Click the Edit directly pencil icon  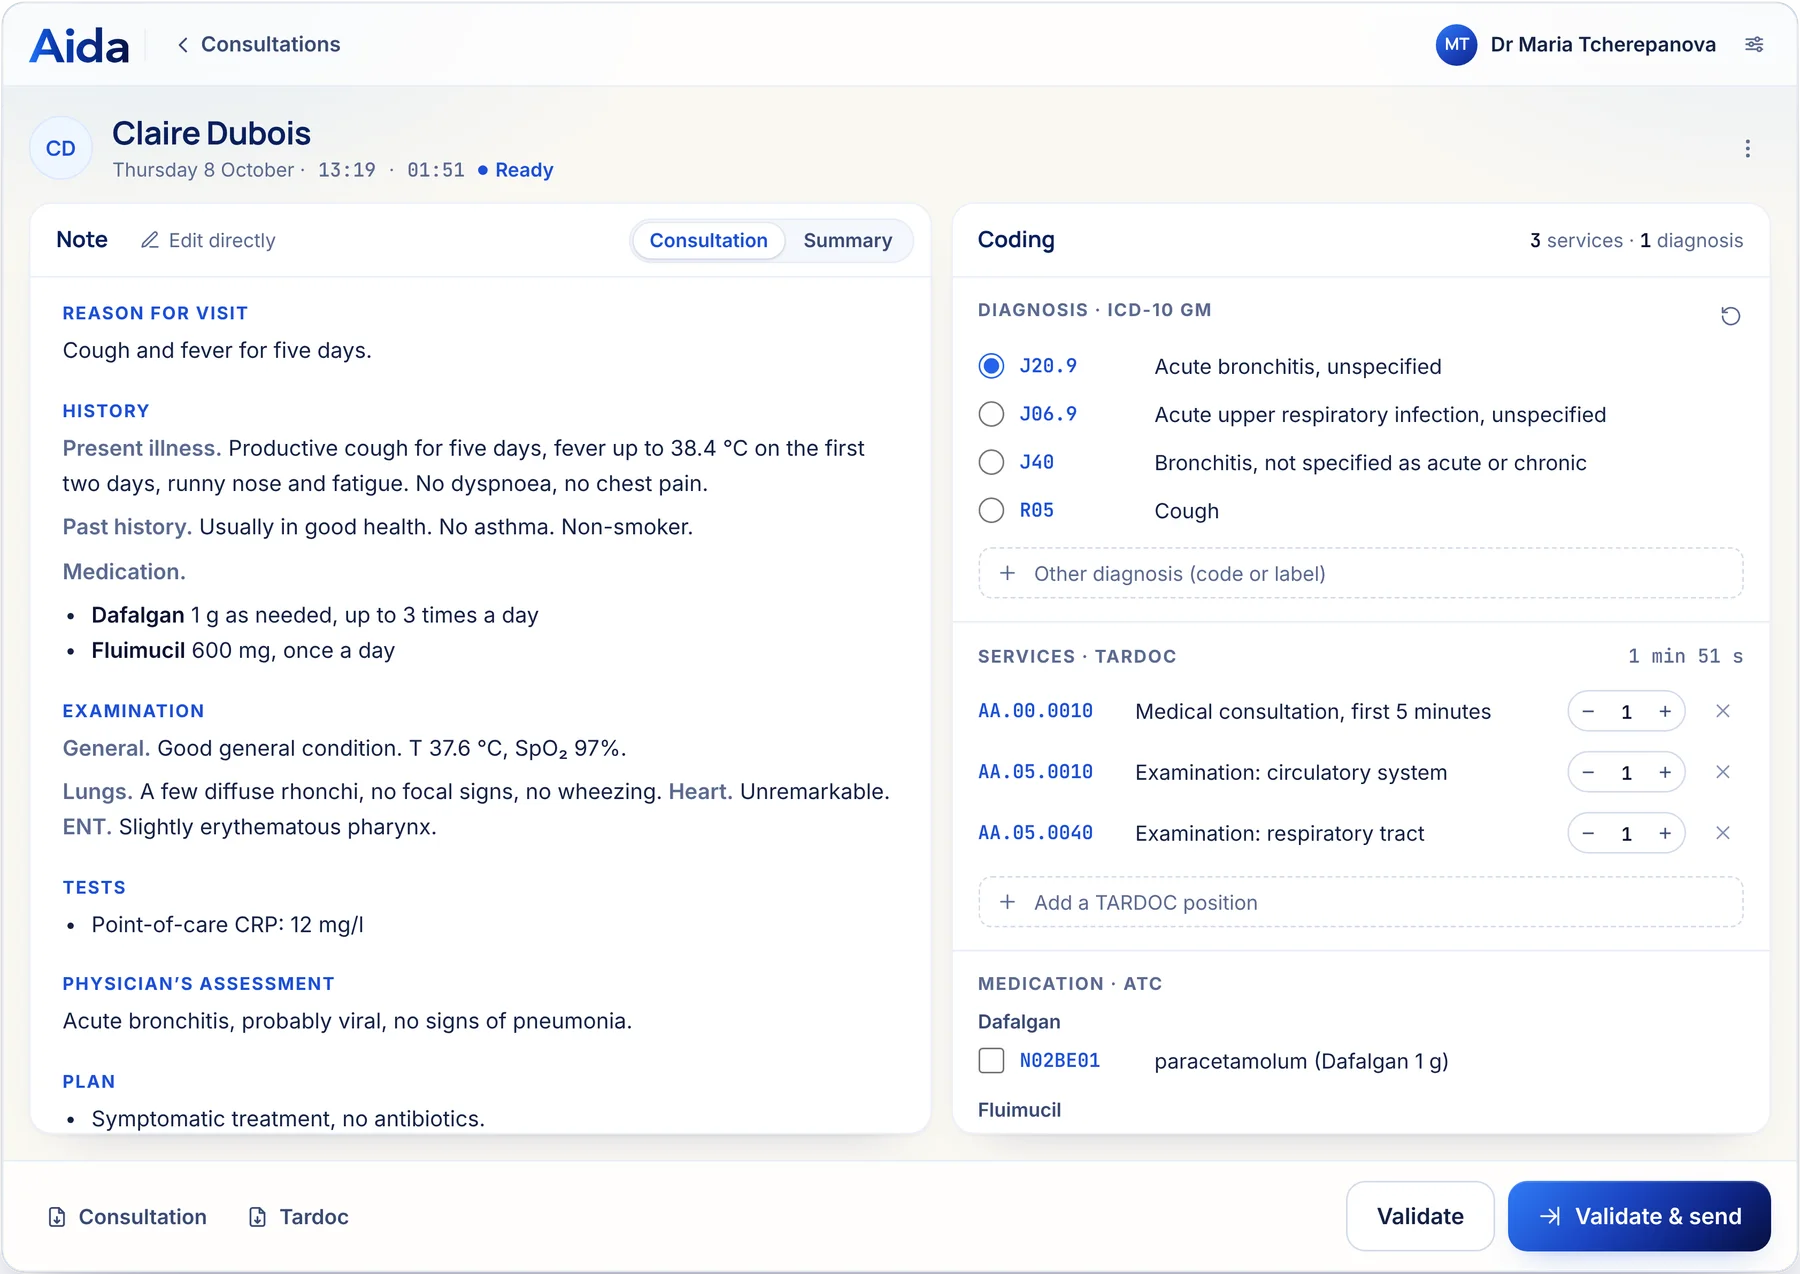tap(150, 240)
